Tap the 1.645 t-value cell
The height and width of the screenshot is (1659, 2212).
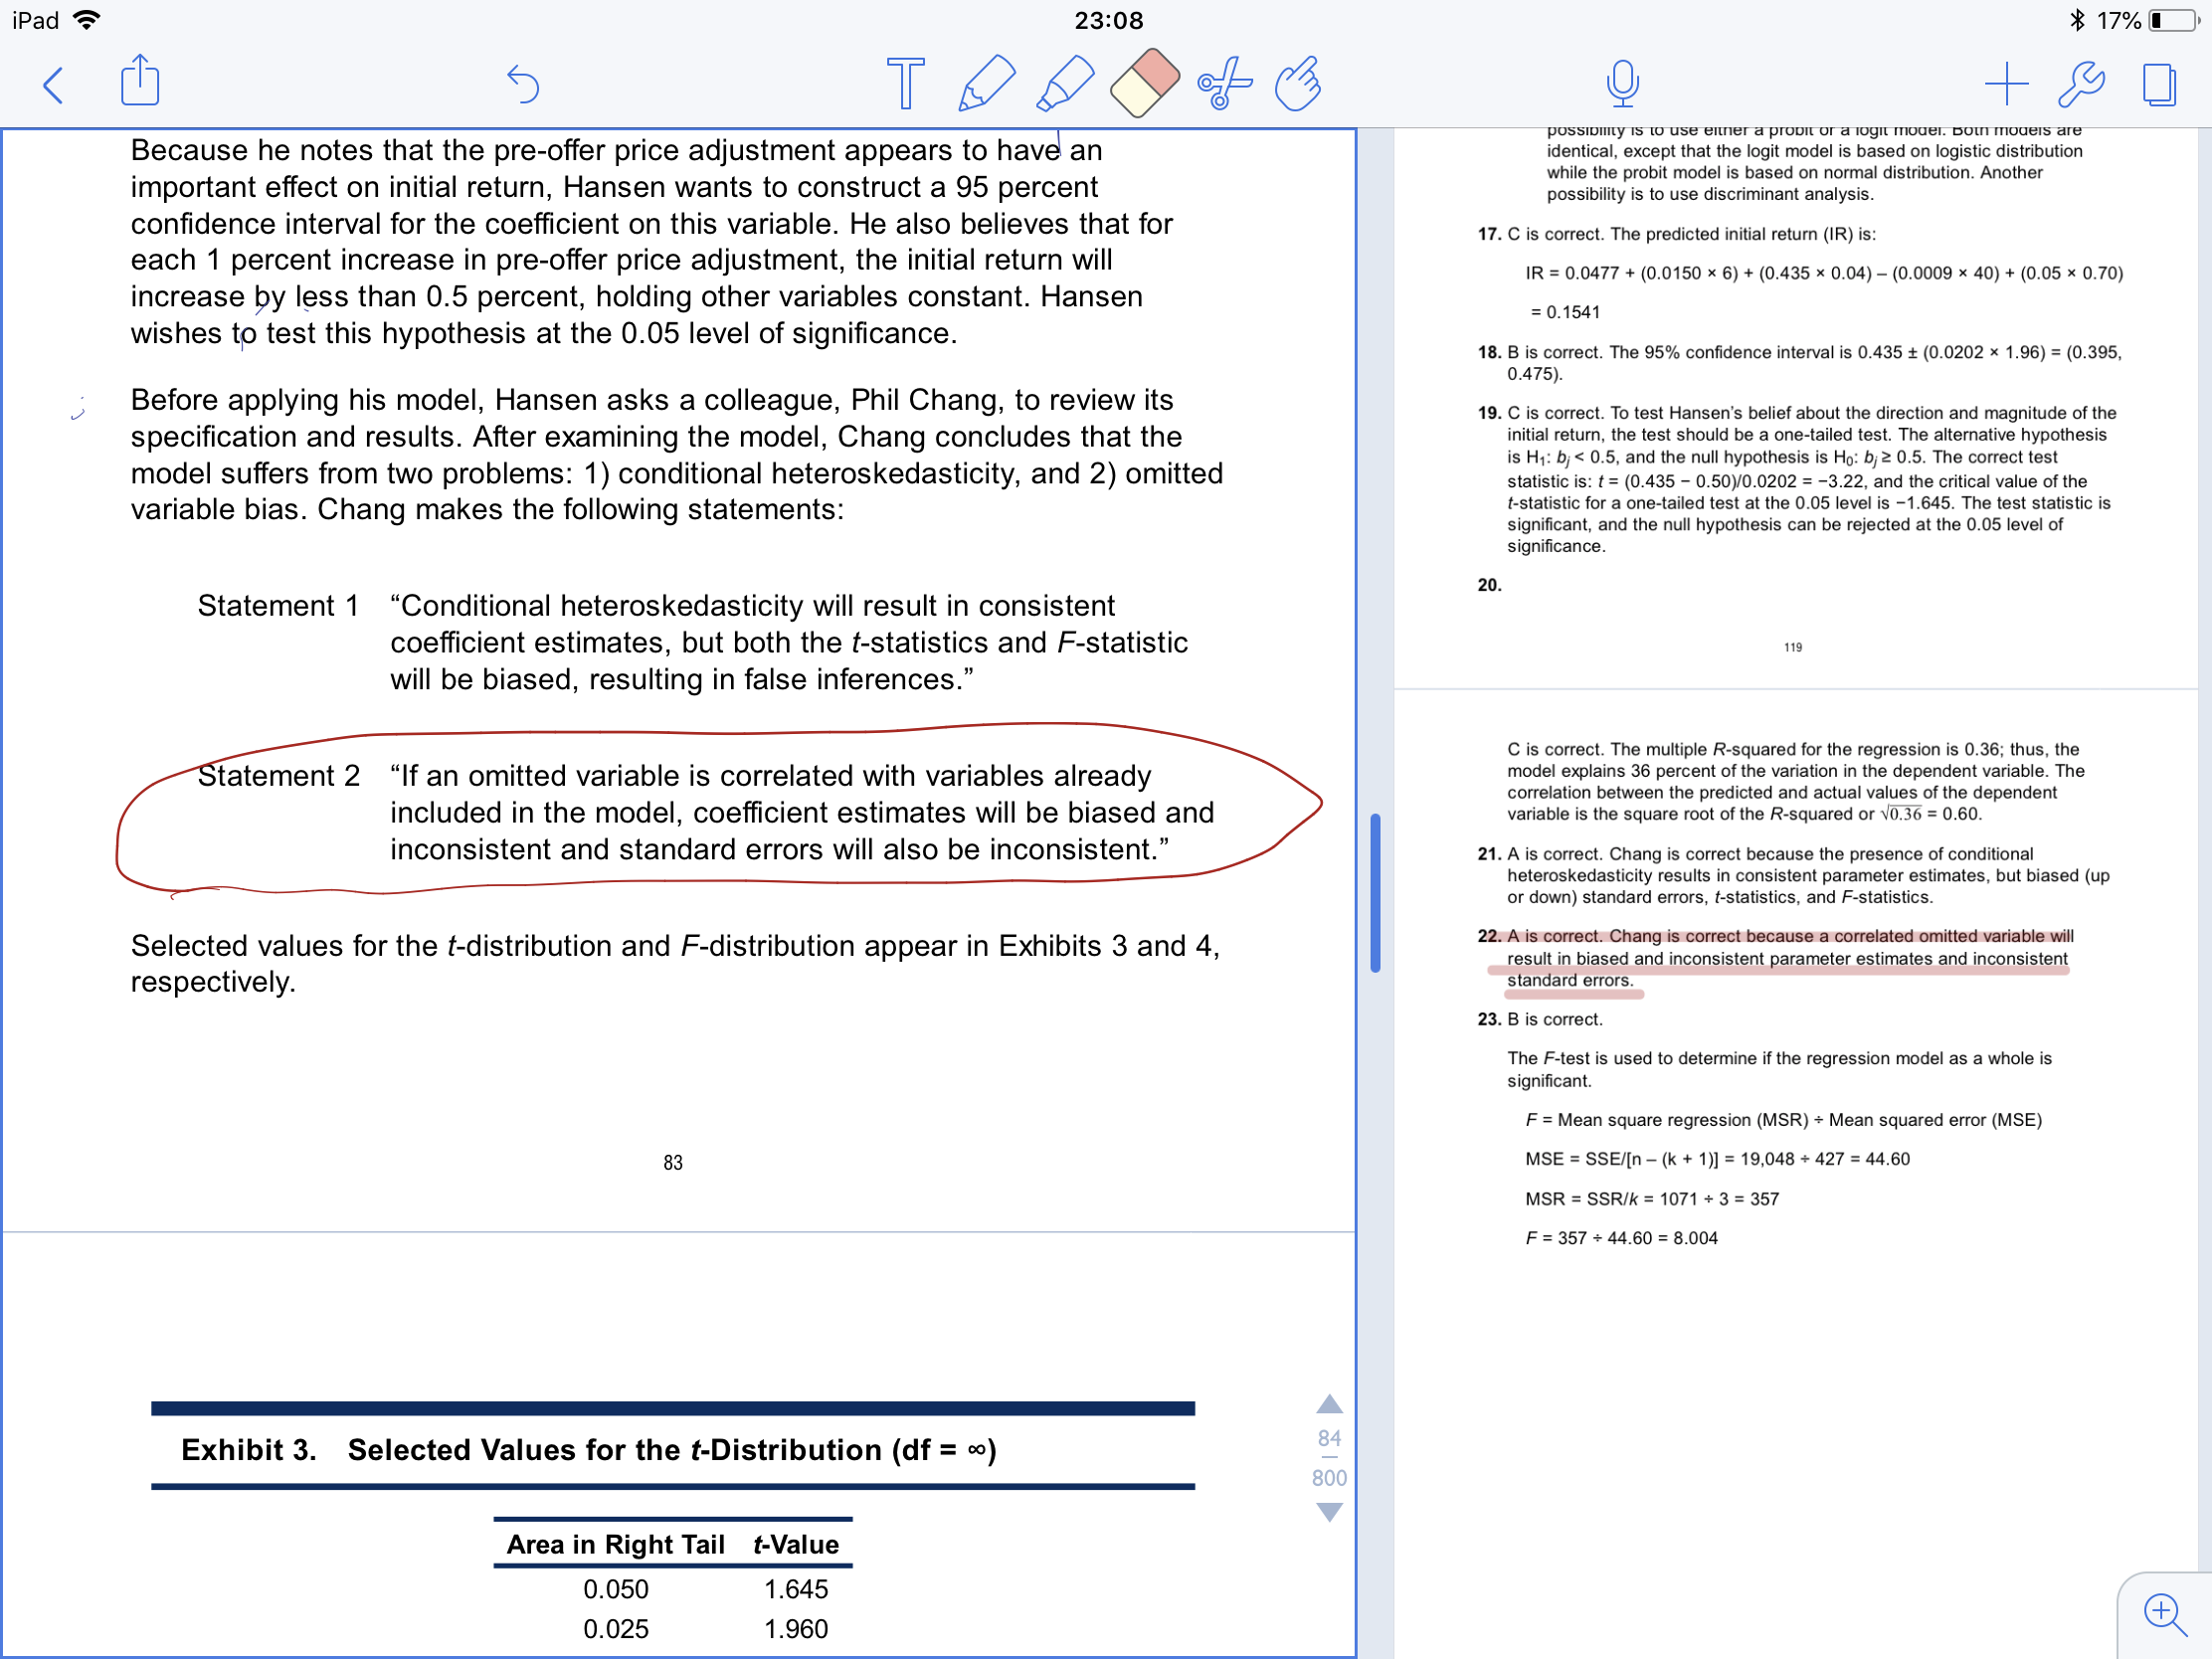796,1589
